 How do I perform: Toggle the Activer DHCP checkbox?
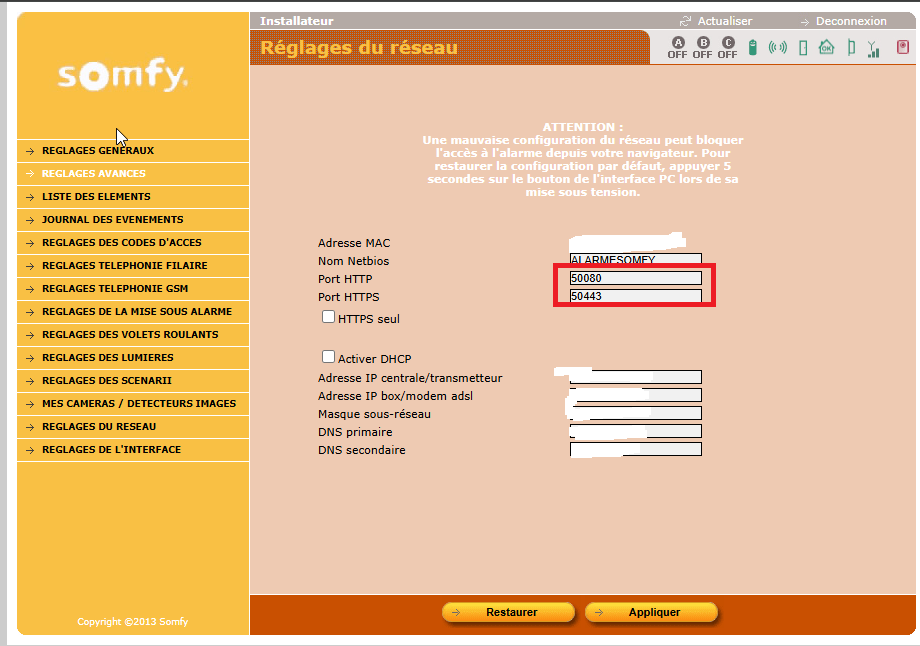(328, 357)
